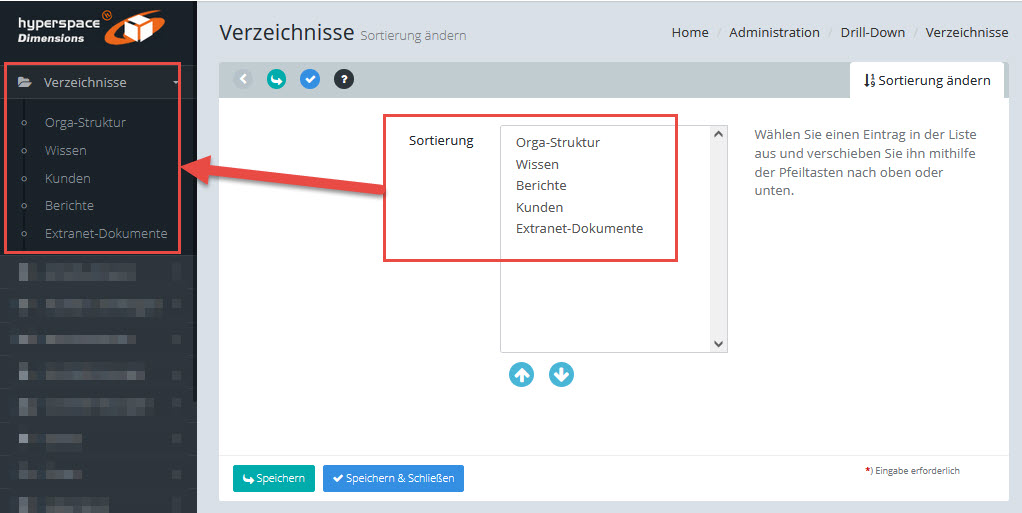Collapse the Verzeichnisse sidebar menu

pyautogui.click(x=176, y=83)
